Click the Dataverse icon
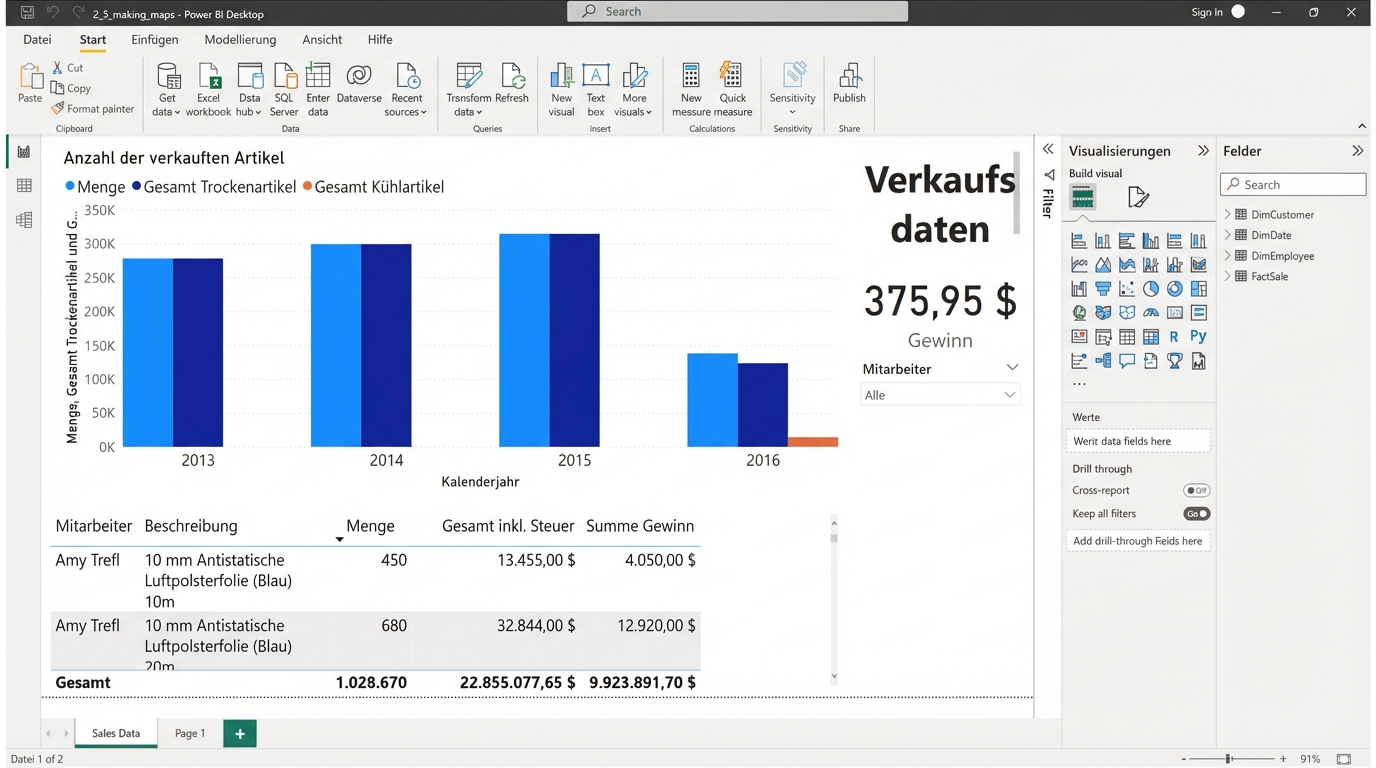 pyautogui.click(x=359, y=78)
